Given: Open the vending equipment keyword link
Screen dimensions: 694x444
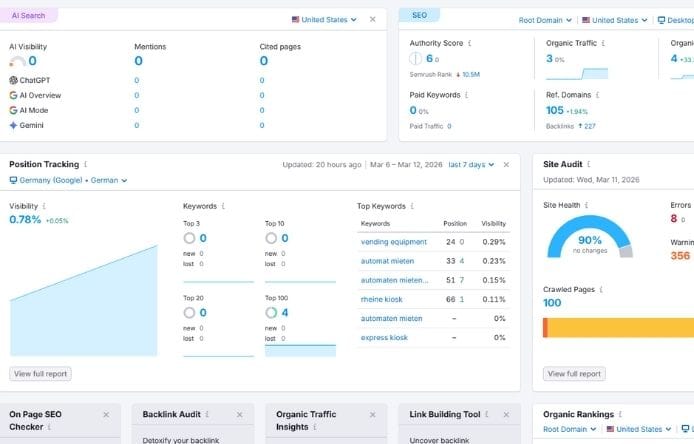Looking at the screenshot, I should 393,242.
